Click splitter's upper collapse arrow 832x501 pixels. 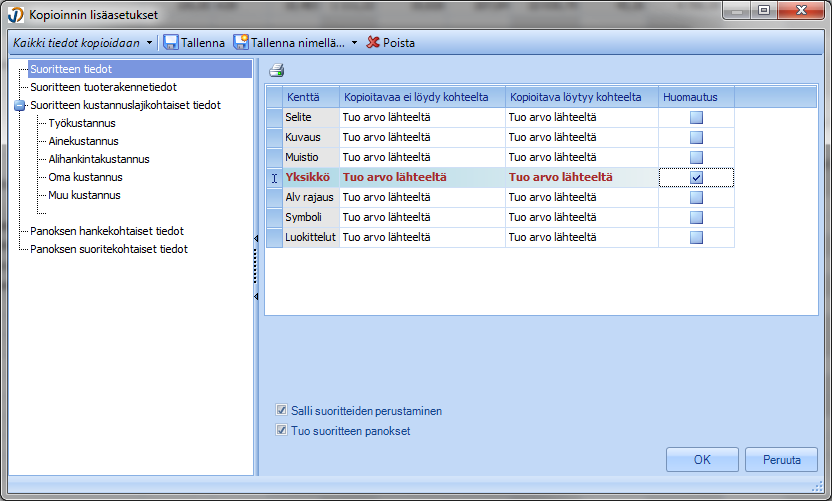pyautogui.click(x=256, y=239)
